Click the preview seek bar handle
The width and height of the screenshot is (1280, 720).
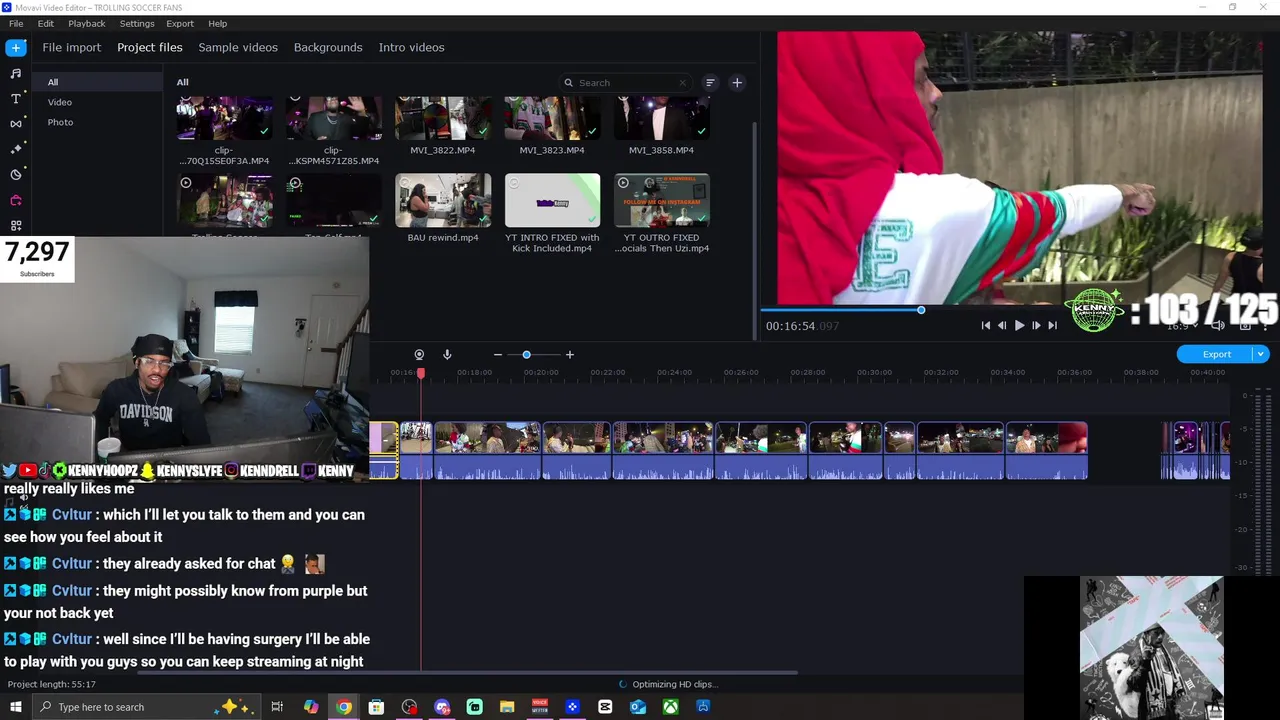(x=921, y=310)
